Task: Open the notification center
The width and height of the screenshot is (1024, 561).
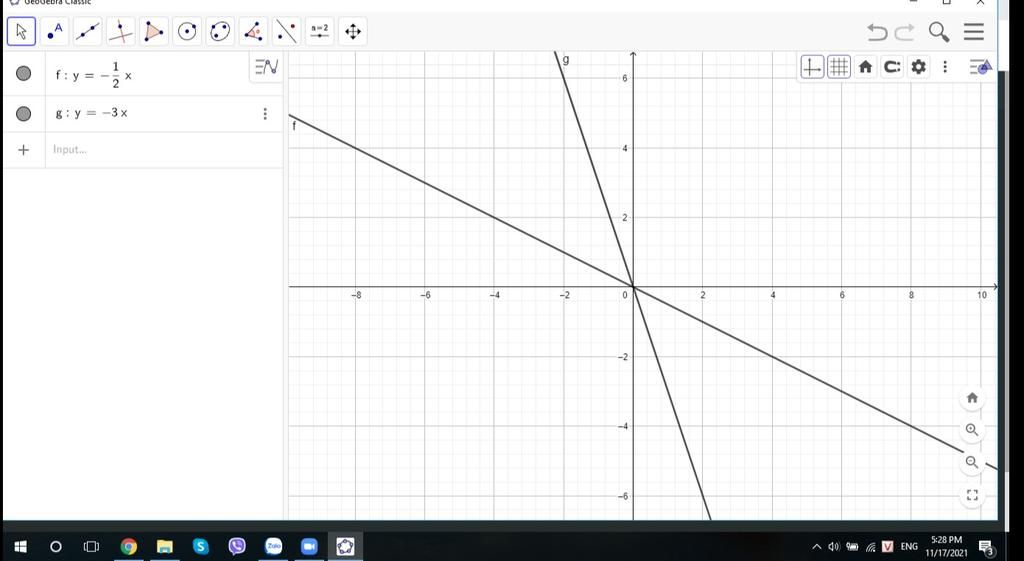Action: pyautogui.click(x=986, y=547)
